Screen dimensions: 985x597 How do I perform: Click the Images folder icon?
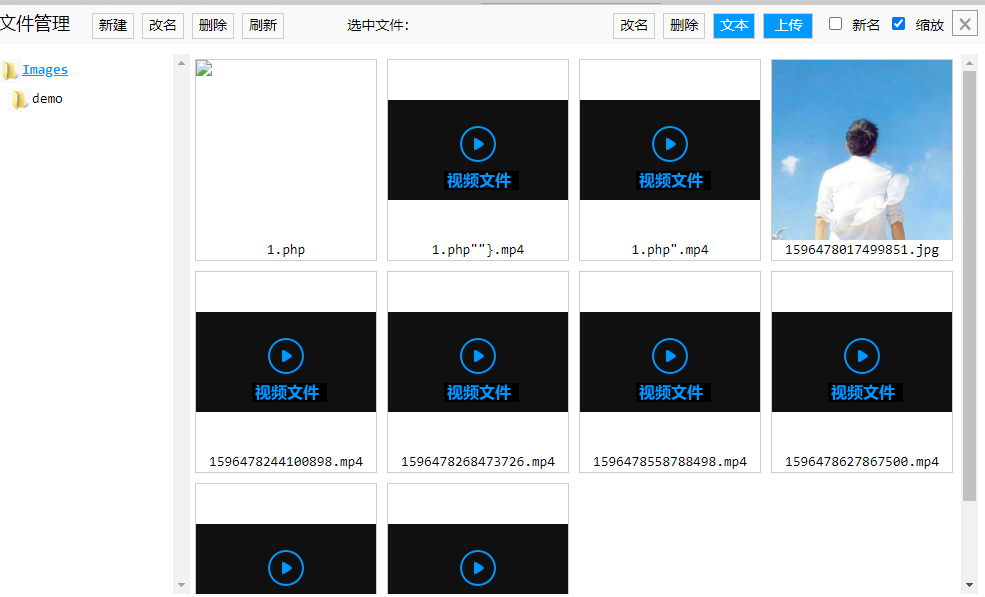click(10, 70)
